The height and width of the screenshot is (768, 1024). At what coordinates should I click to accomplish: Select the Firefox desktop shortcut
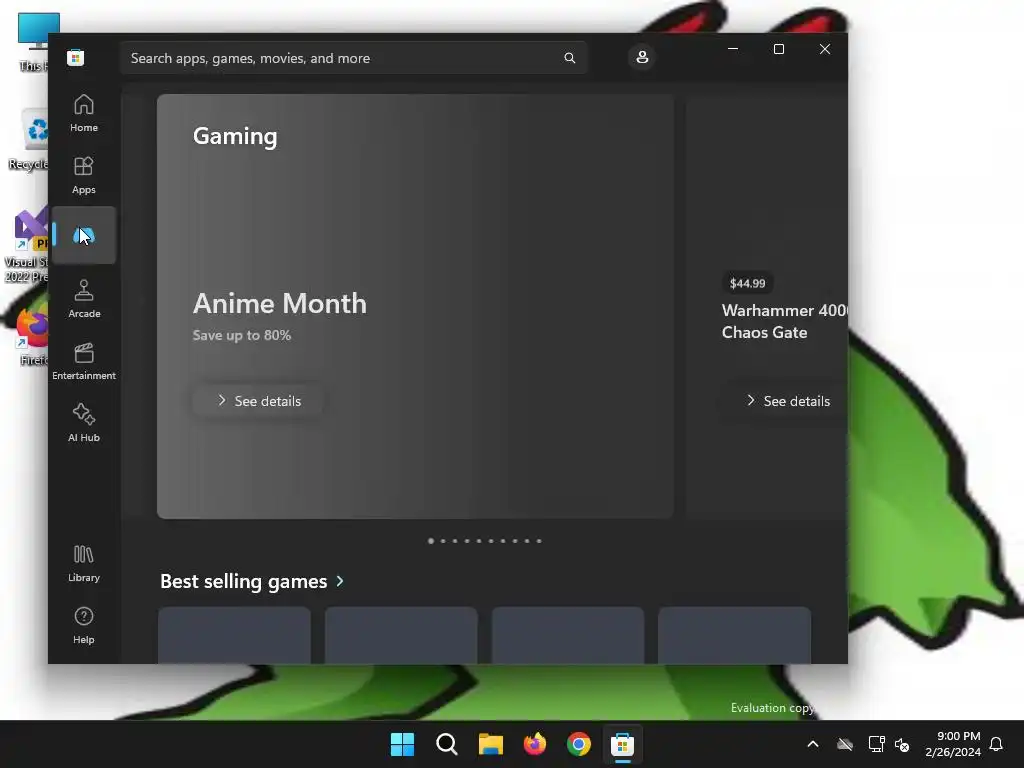[x=31, y=336]
